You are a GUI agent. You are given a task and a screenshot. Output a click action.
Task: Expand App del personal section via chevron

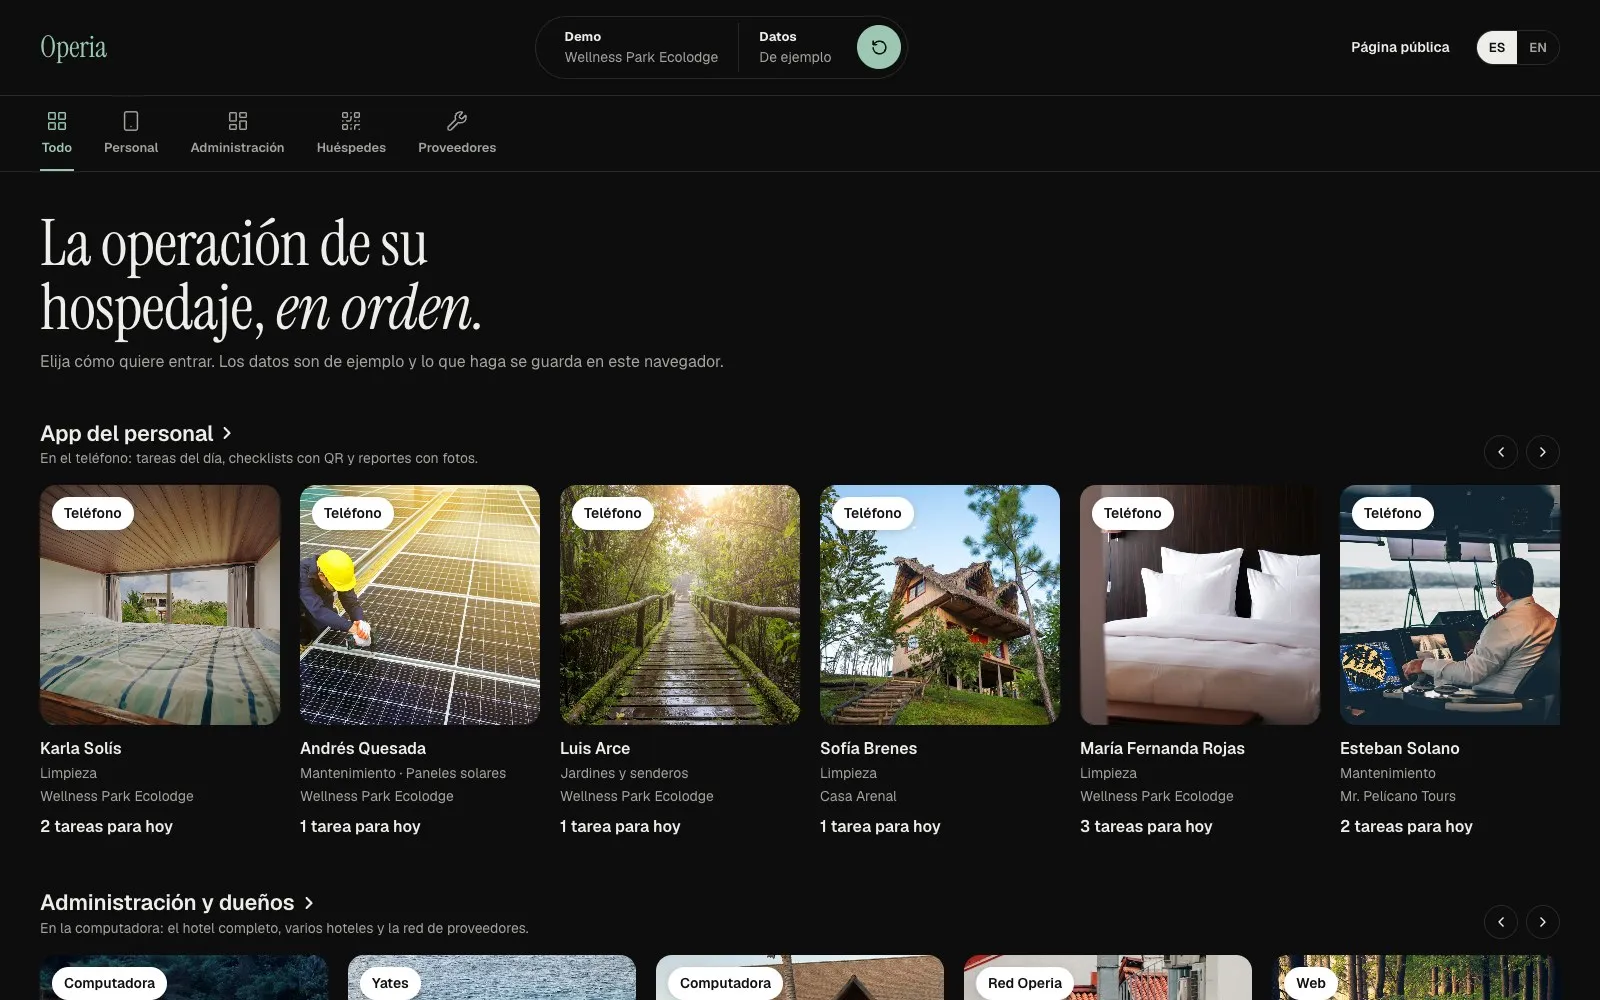click(x=227, y=433)
